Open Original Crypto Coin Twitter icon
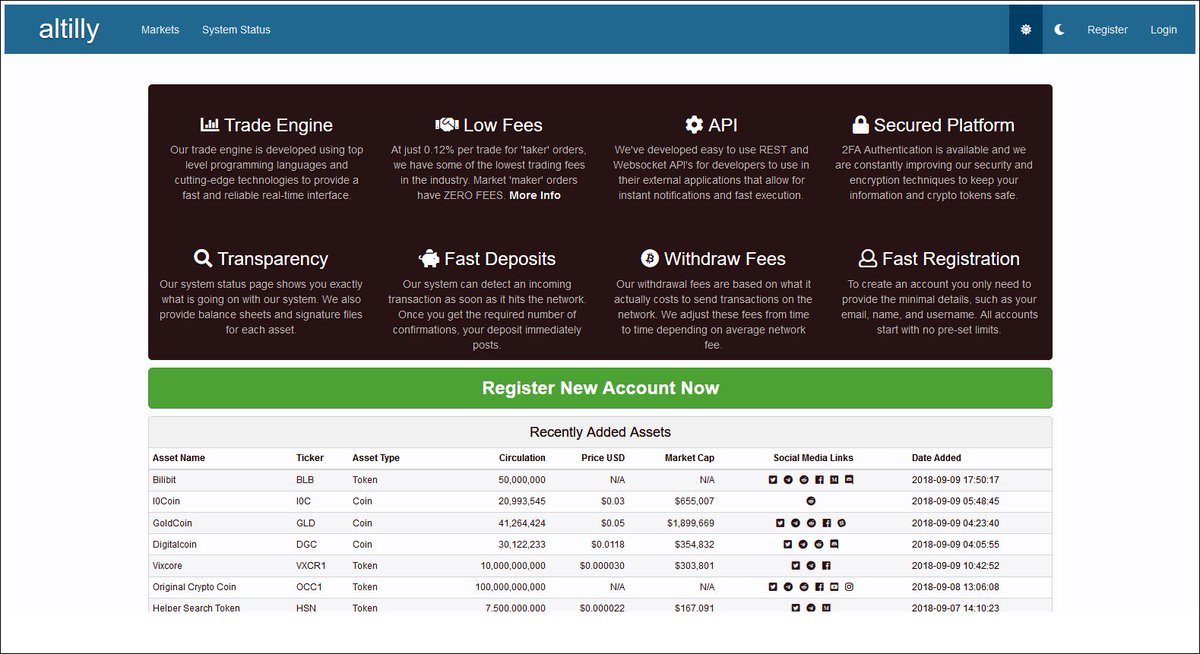Image resolution: width=1200 pixels, height=654 pixels. [773, 587]
